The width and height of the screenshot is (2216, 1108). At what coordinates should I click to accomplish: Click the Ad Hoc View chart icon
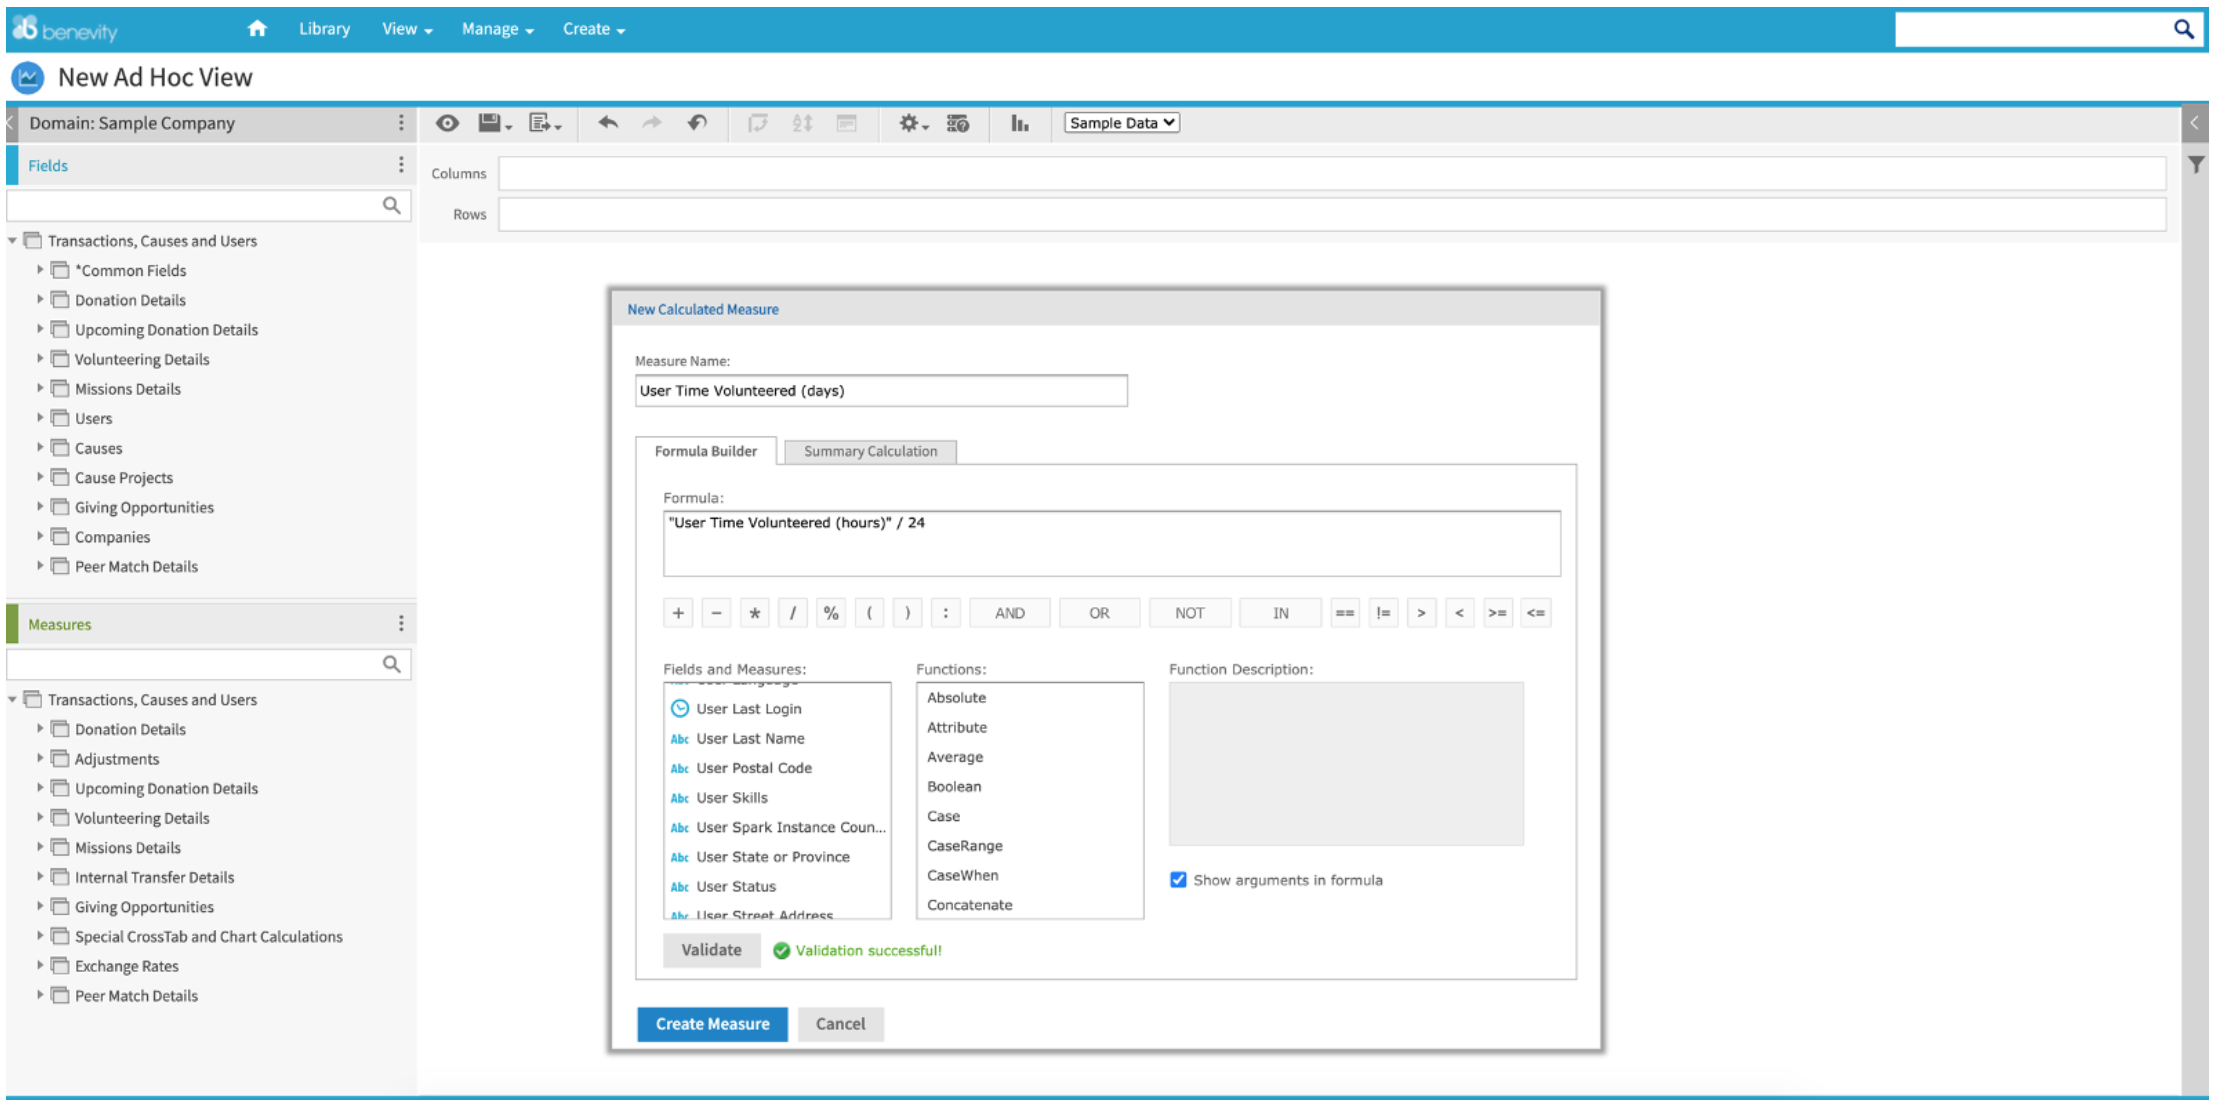[x=28, y=77]
